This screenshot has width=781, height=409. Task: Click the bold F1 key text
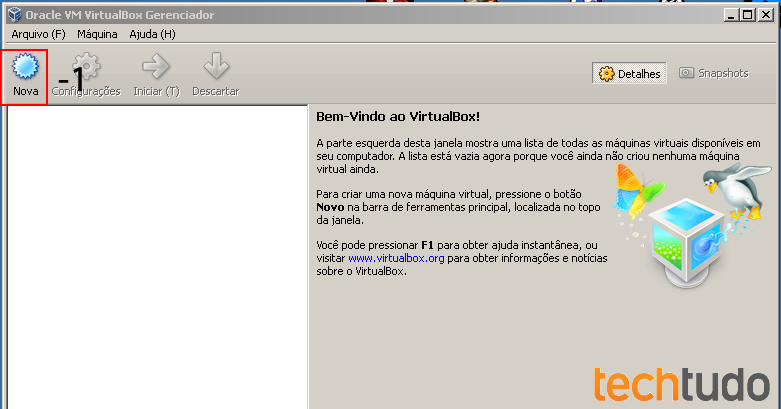pyautogui.click(x=427, y=245)
